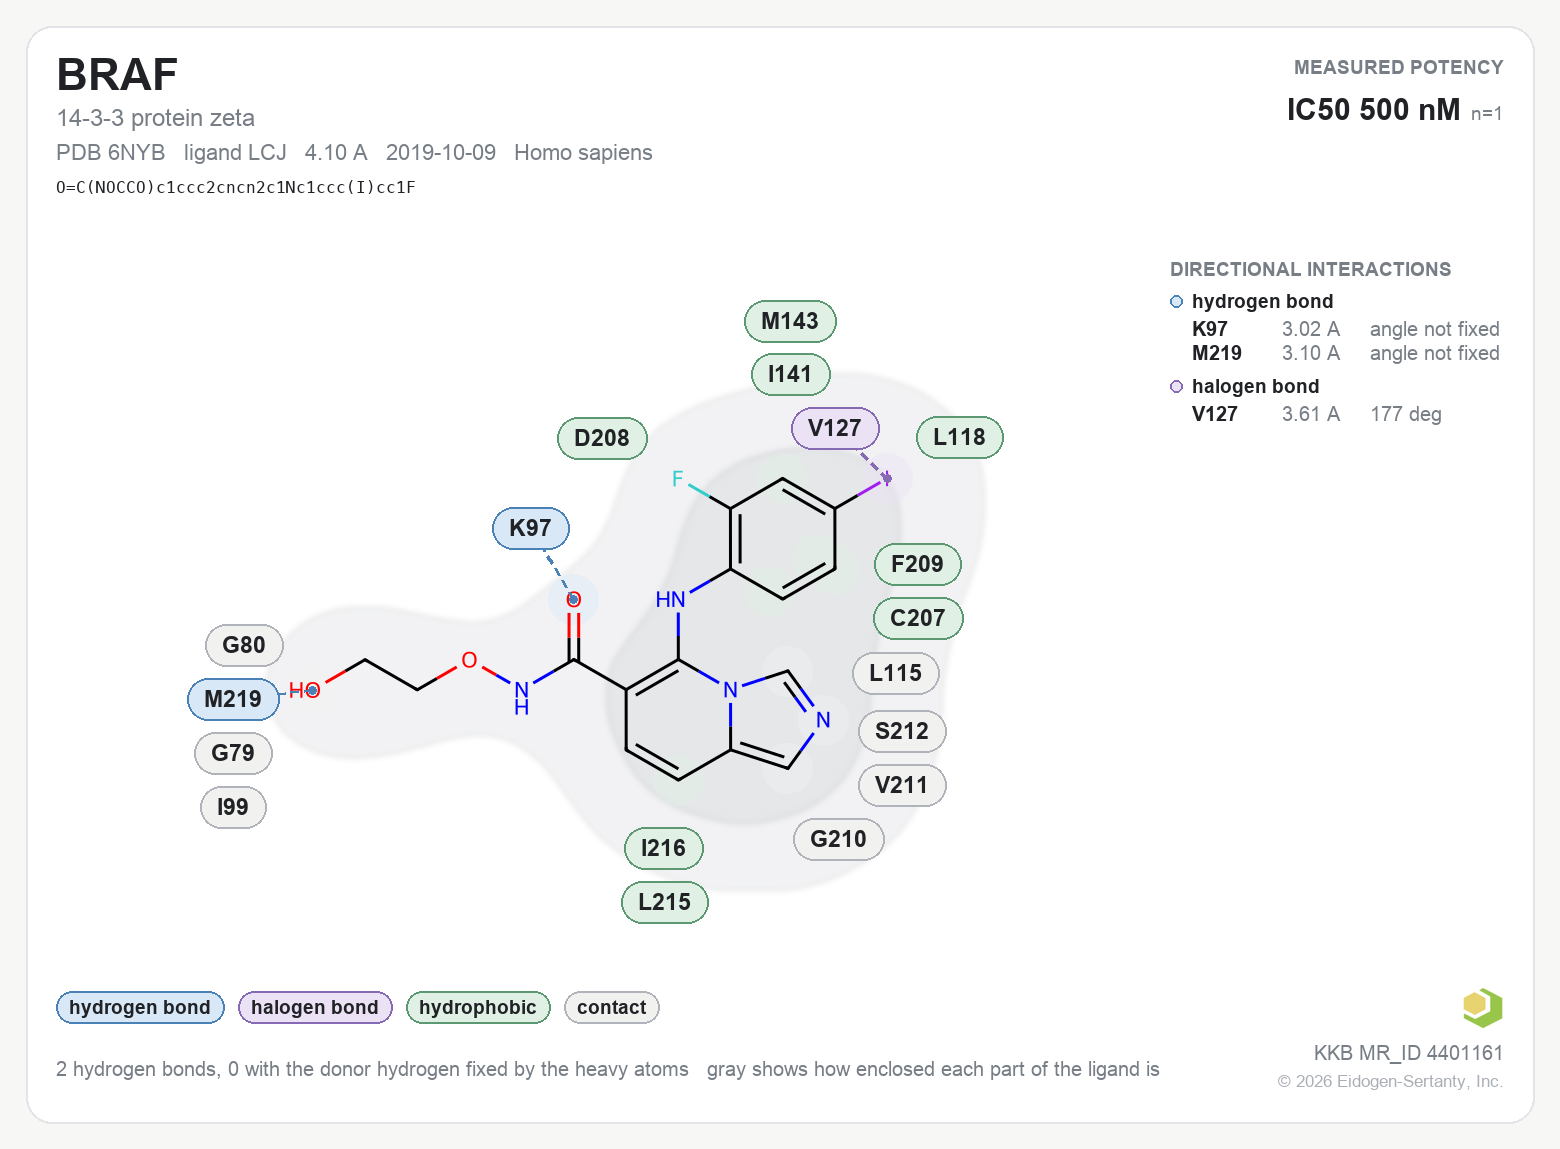Select the G80 contact residue
Screen dimensions: 1560x1149
point(244,645)
